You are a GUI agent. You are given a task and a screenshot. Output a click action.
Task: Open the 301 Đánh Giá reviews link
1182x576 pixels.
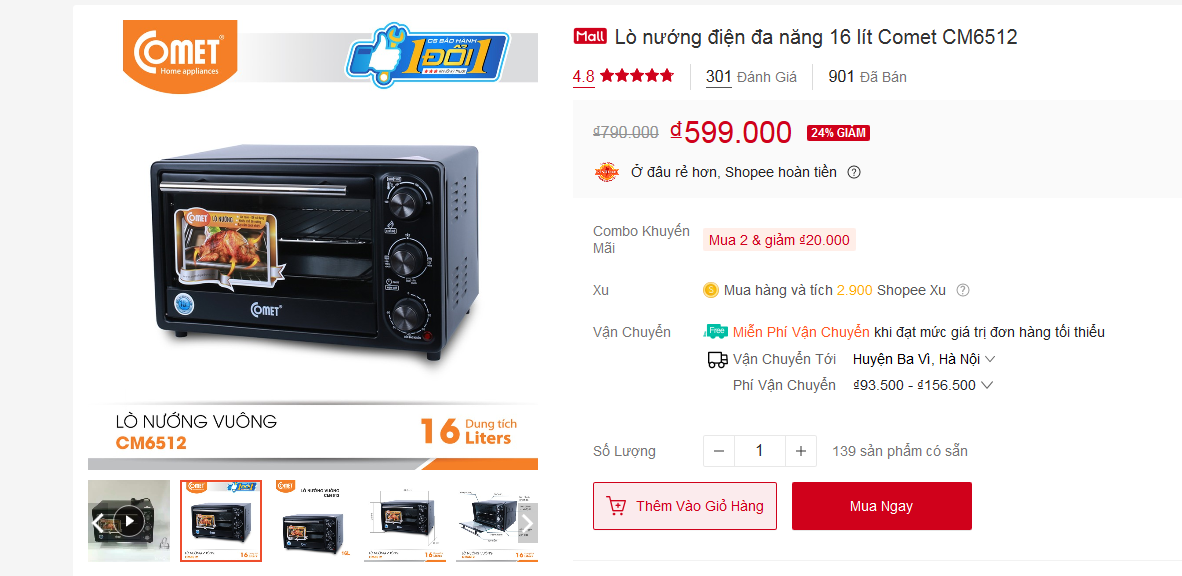point(751,76)
